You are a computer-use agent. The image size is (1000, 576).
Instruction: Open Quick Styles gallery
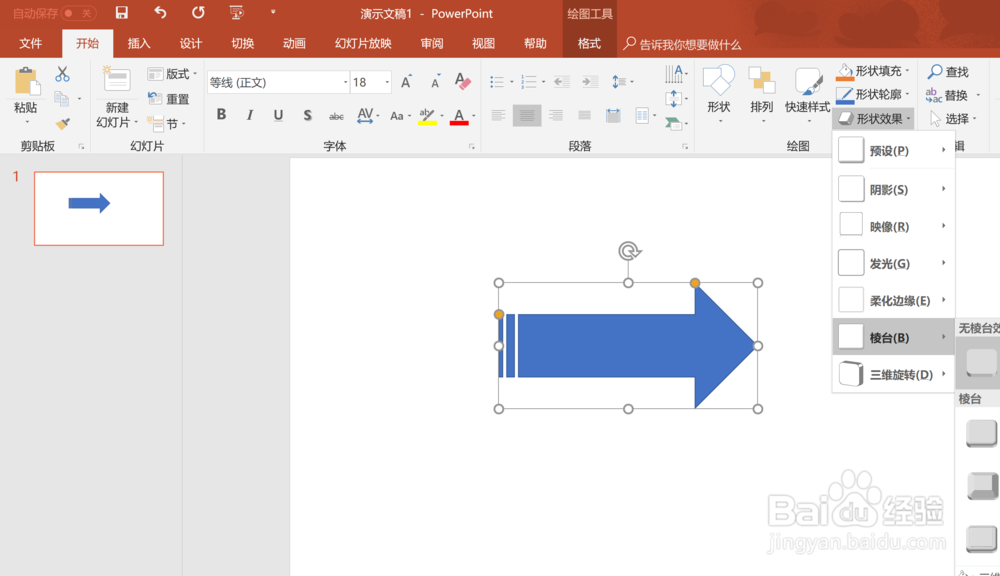pos(807,93)
